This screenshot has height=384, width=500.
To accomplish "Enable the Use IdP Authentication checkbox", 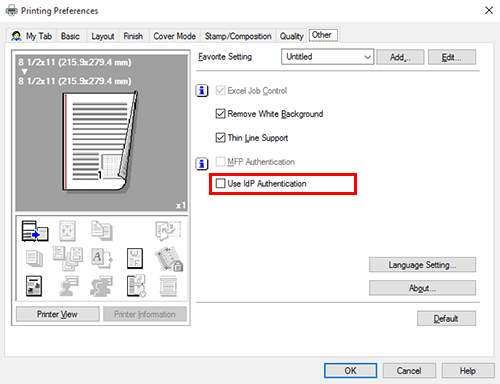I will [220, 183].
